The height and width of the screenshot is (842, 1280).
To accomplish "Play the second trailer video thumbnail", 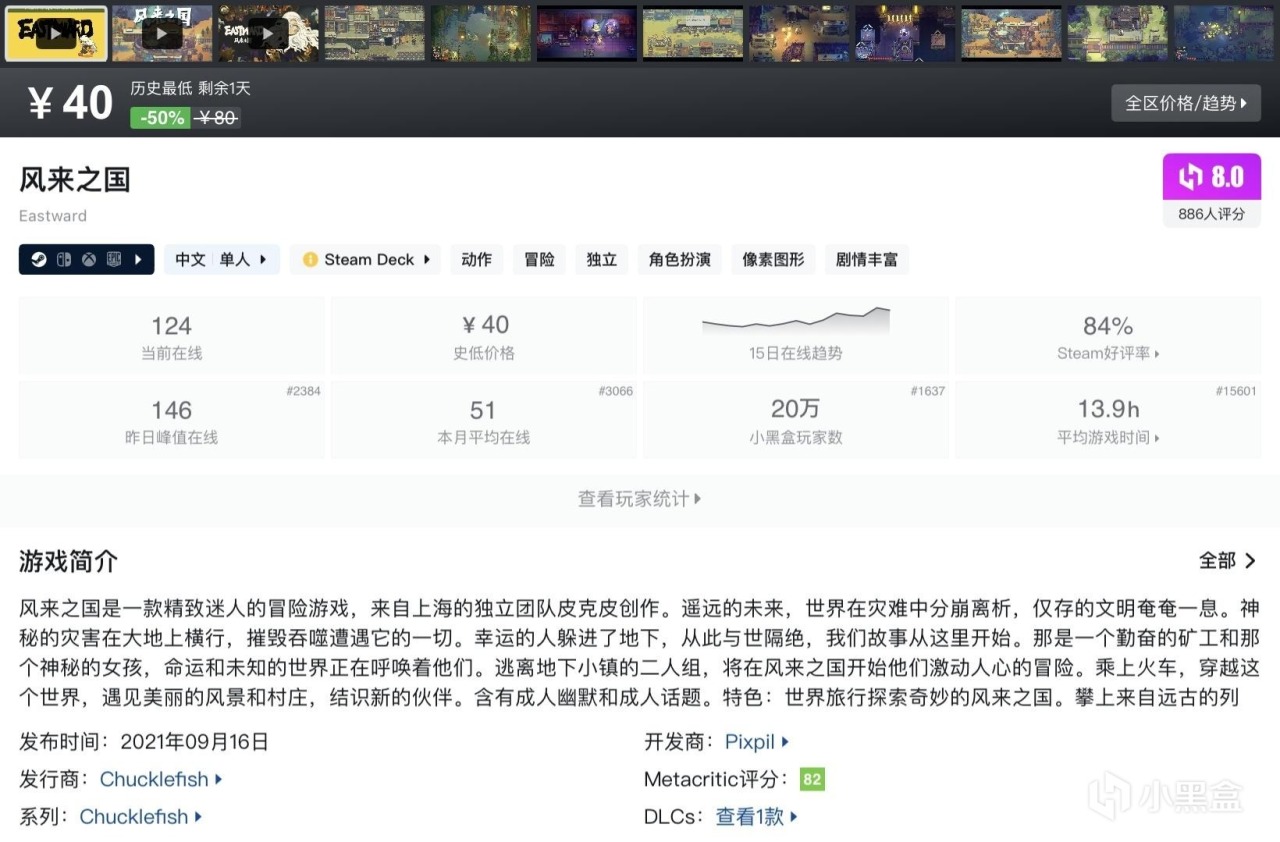I will (x=162, y=33).
